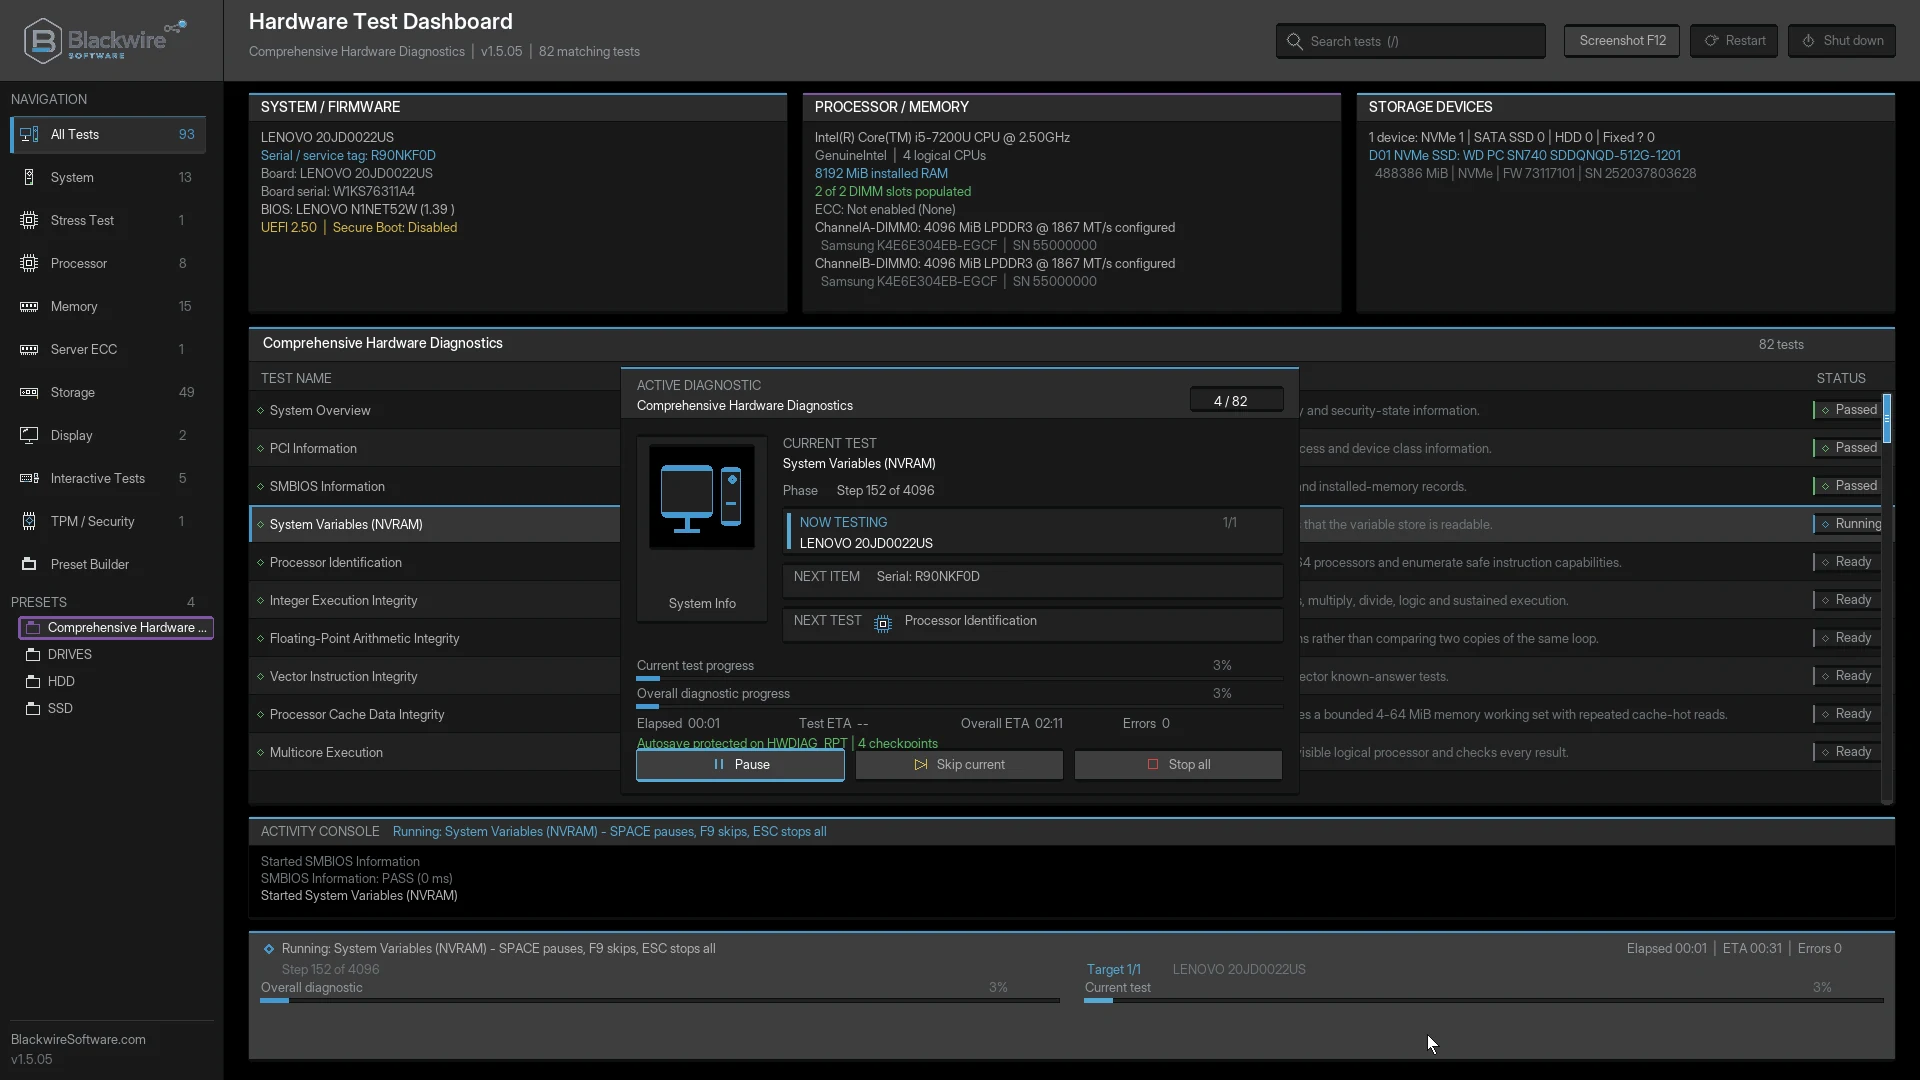Click the Display monitor icon
Image resolution: width=1920 pixels, height=1080 pixels.
(x=29, y=436)
